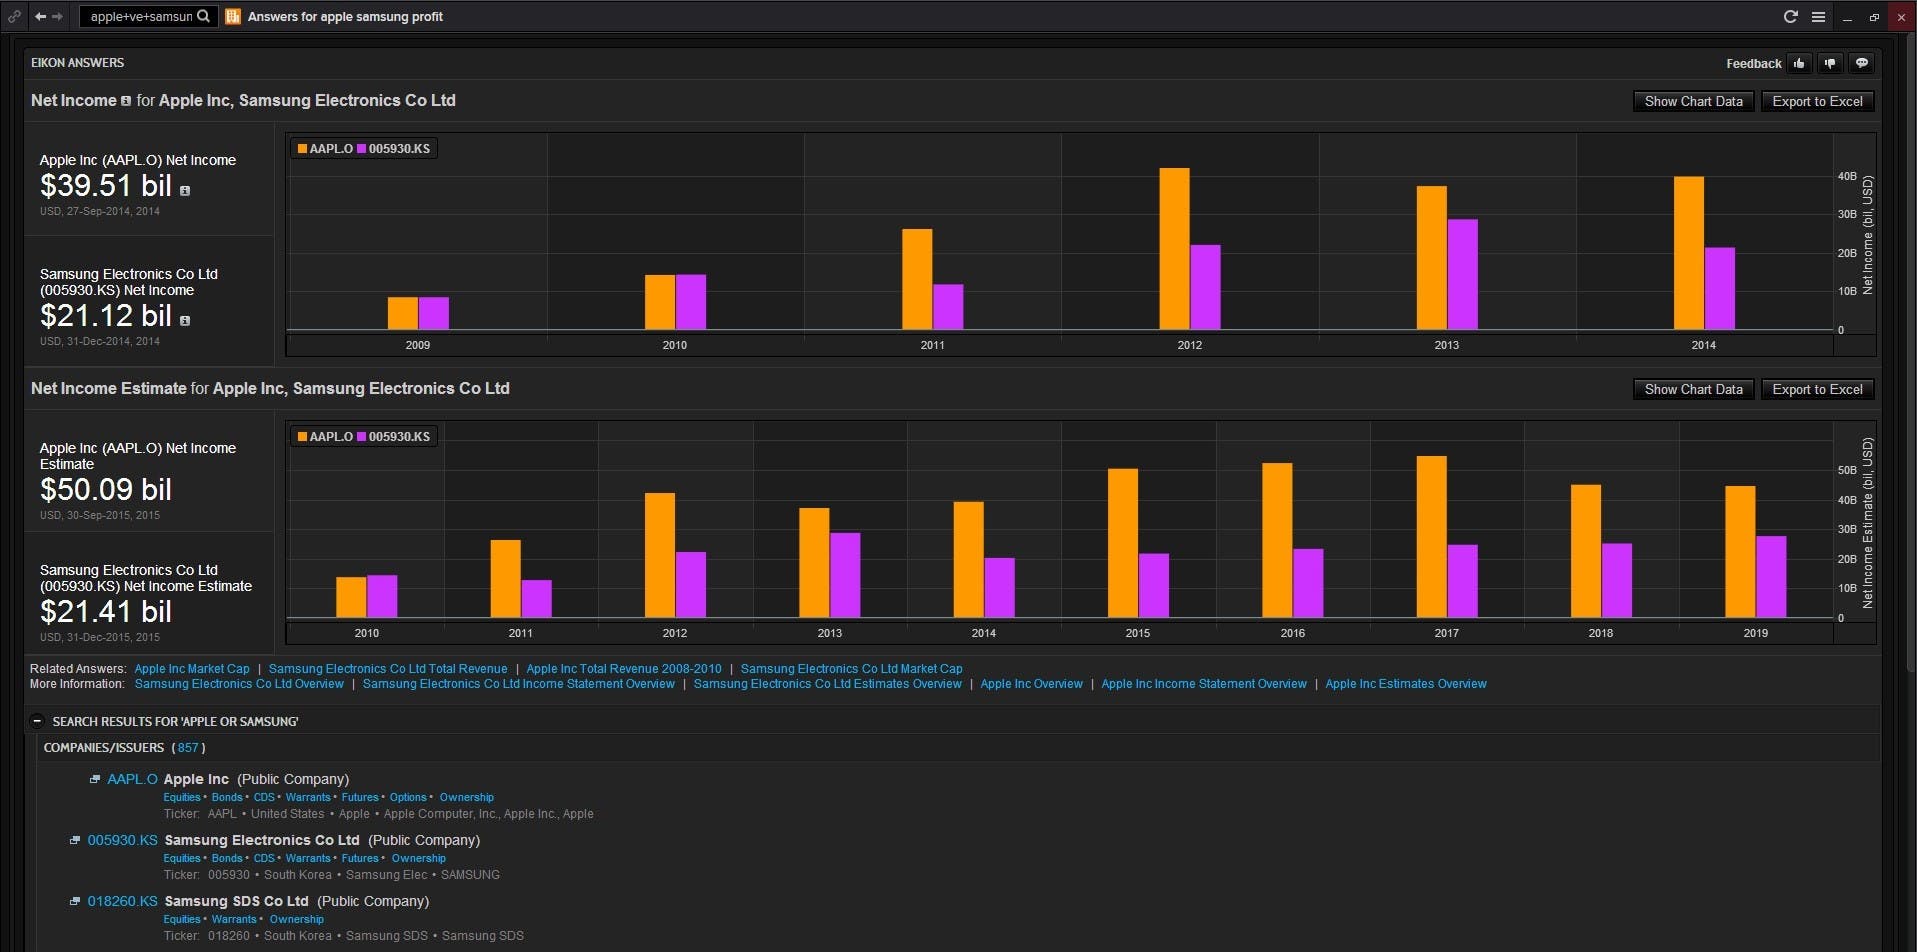
Task: Open the feedback comment bubble
Action: 1861,63
